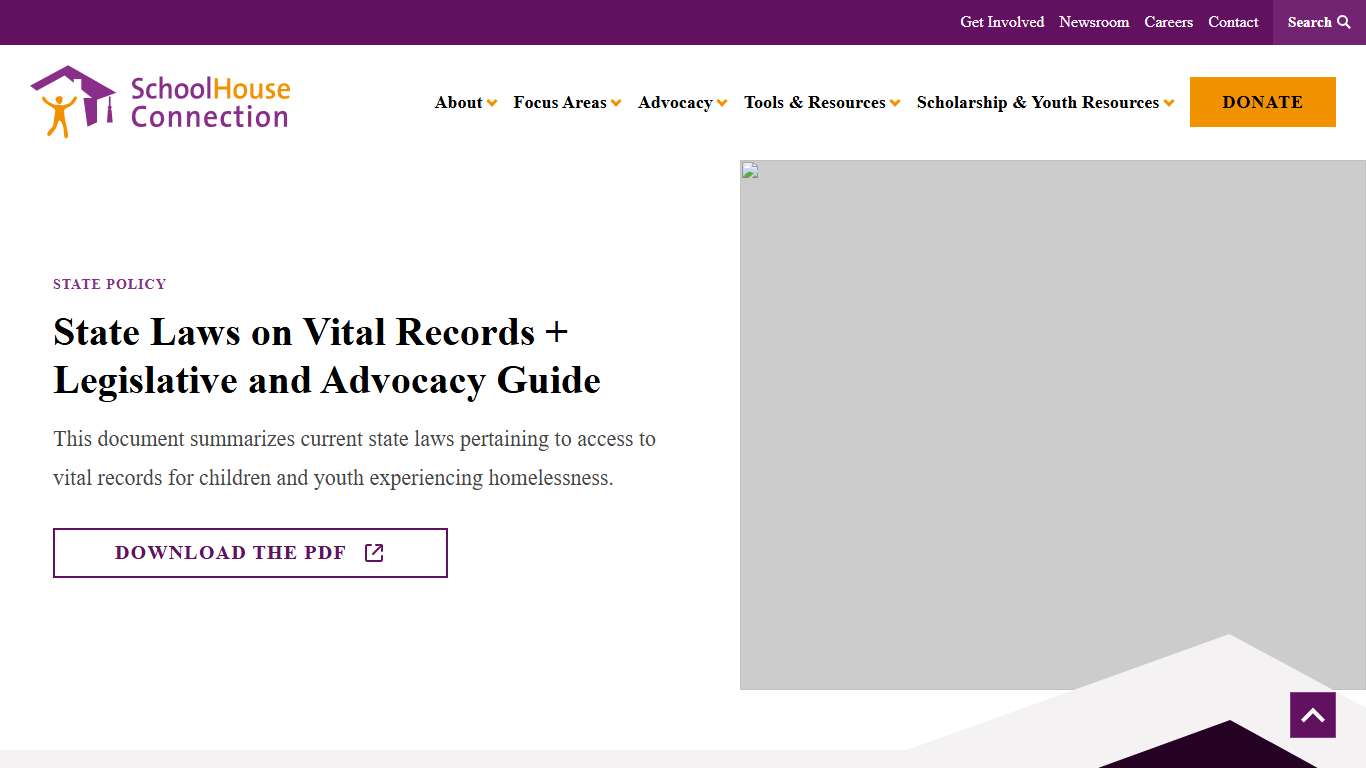Click the STATE POLICY category label
1366x768 pixels.
109,284
